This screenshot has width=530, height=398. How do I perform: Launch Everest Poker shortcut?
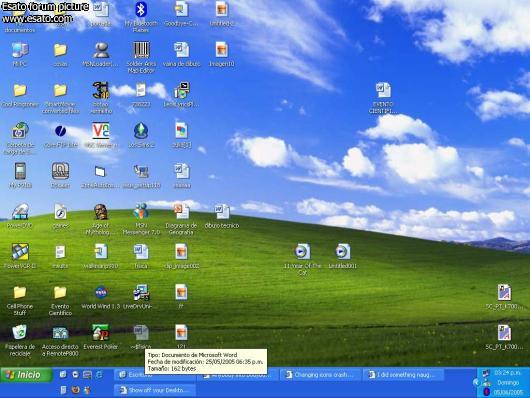pyautogui.click(x=101, y=333)
